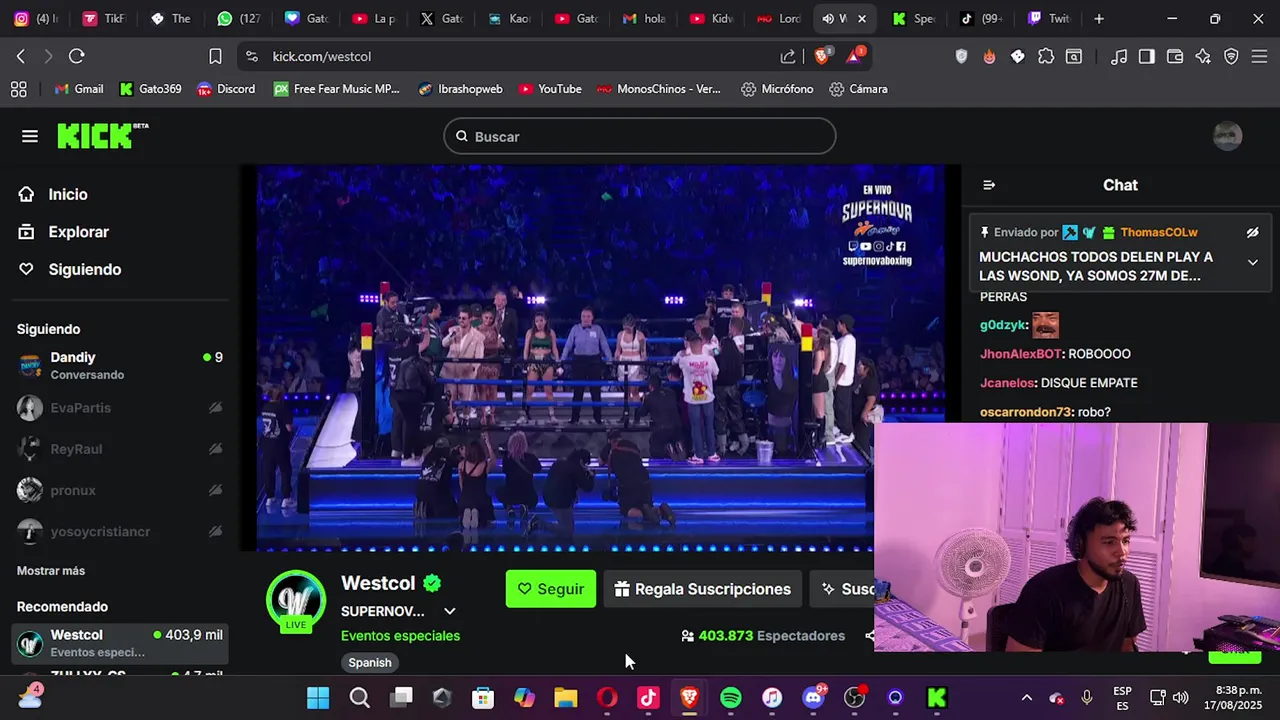Image resolution: width=1280 pixels, height=720 pixels.
Task: Open Free Fear Music bookmark
Action: click(x=337, y=89)
